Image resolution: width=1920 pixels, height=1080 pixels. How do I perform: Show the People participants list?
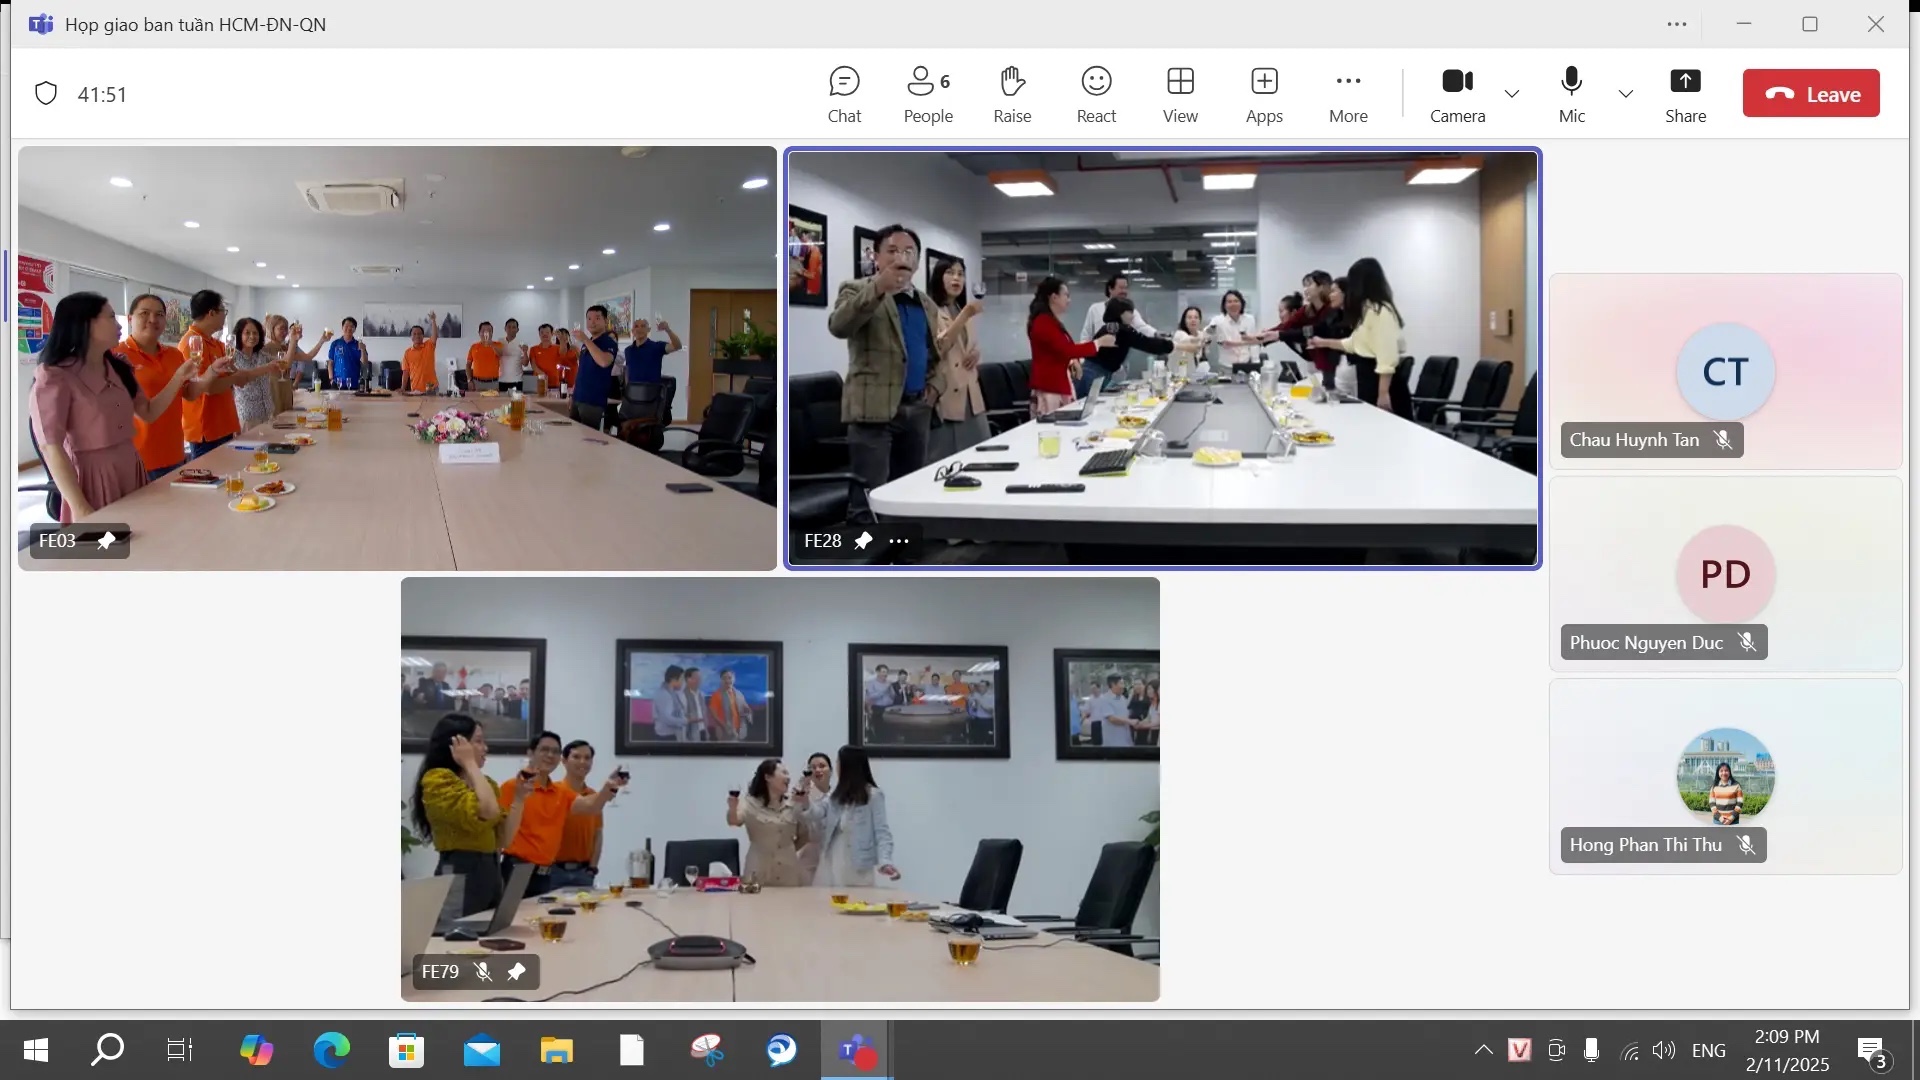point(927,95)
